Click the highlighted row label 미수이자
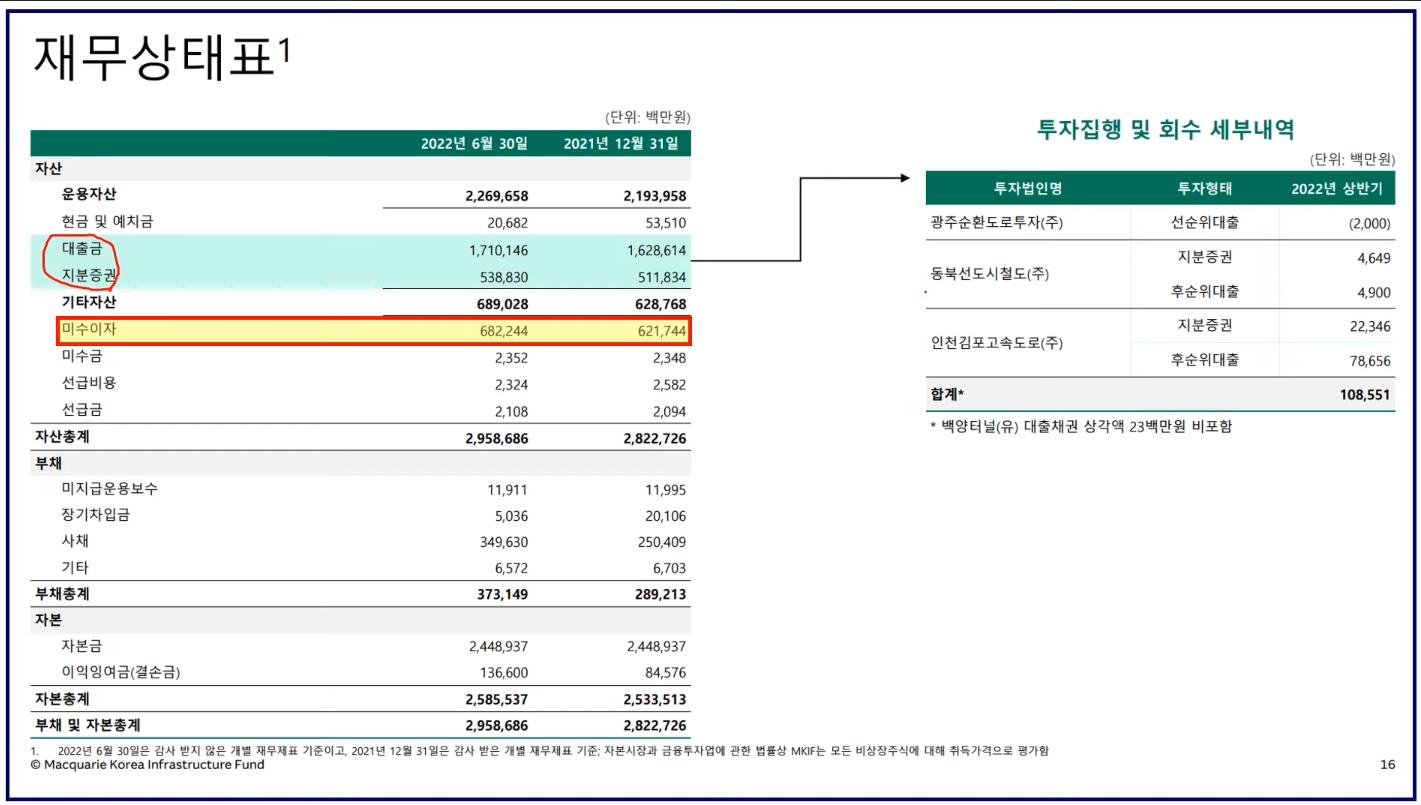 coord(89,329)
